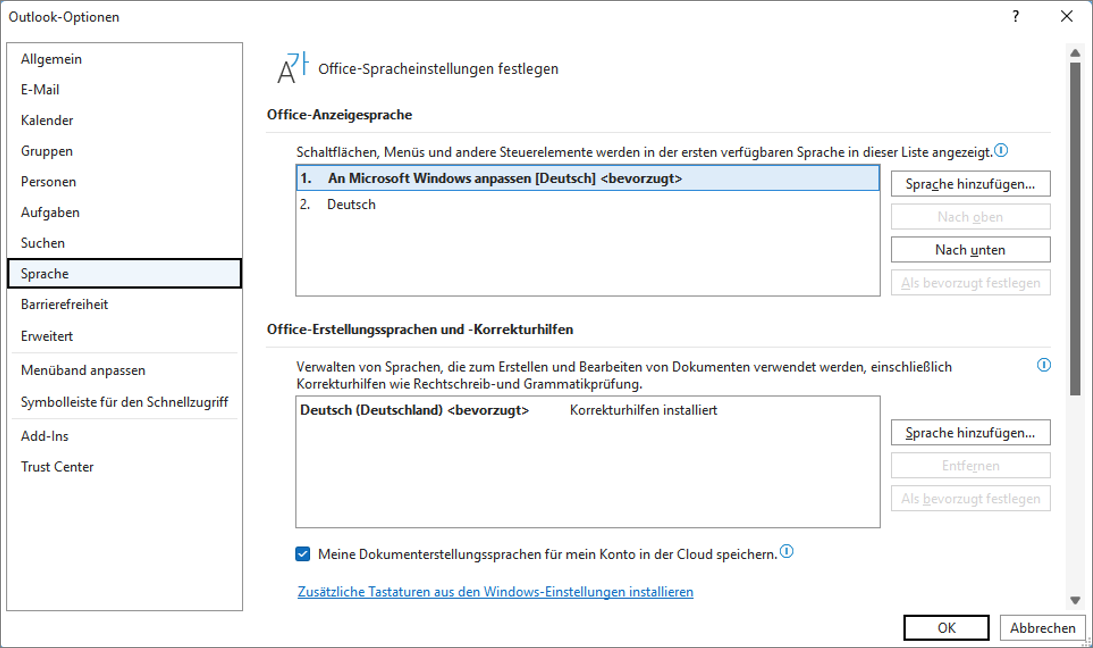The image size is (1093, 648).
Task: Click the scrollbar up arrow
Action: (1075, 53)
